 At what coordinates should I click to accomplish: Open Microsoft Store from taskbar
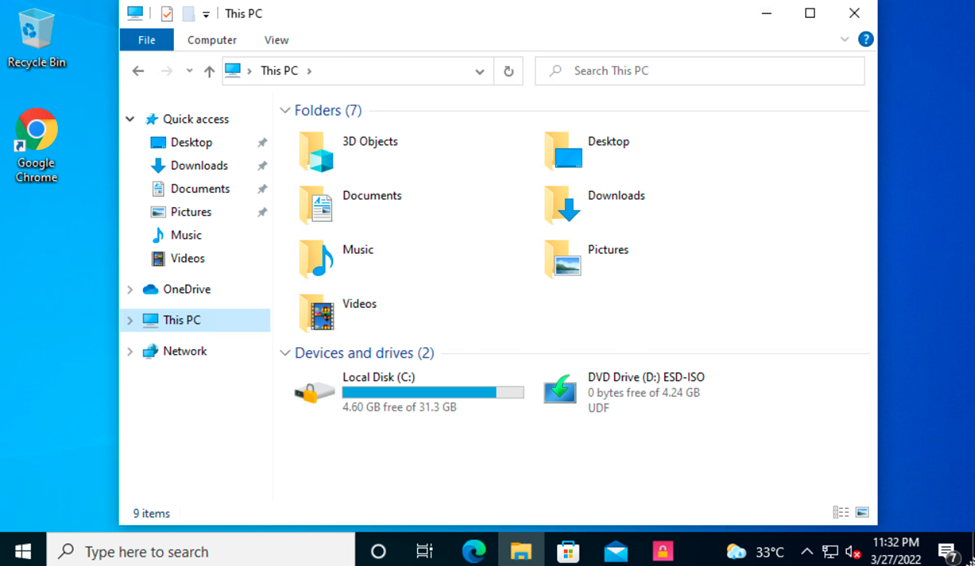coord(568,551)
